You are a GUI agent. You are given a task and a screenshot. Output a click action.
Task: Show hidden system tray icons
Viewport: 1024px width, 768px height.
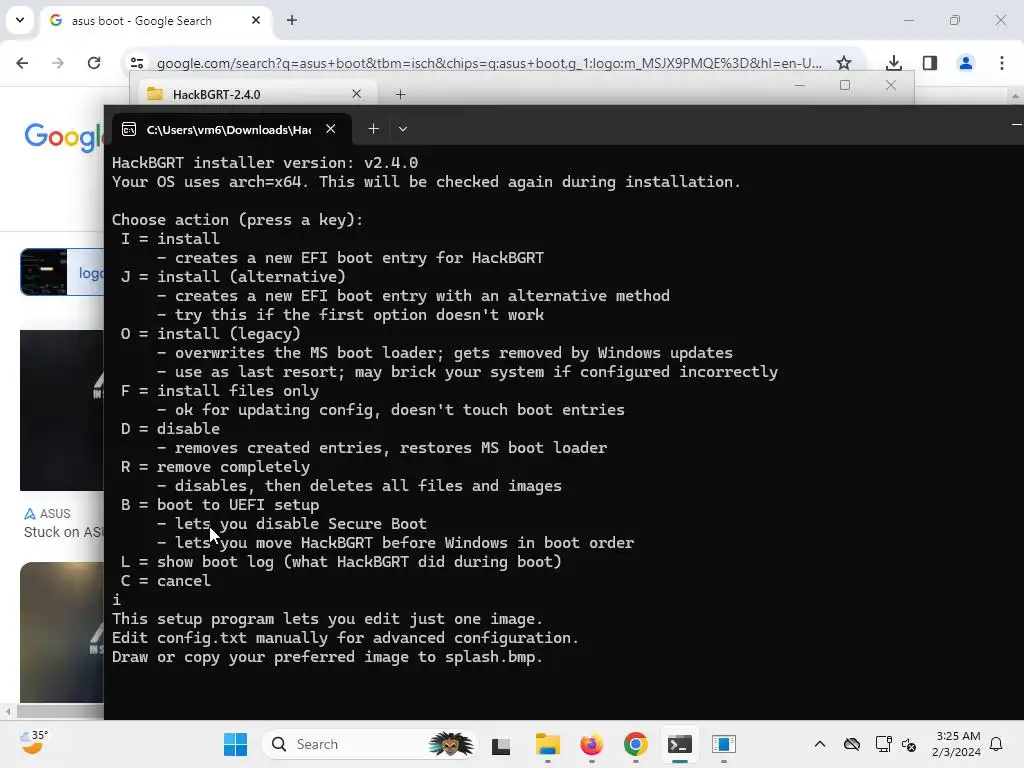coord(820,744)
